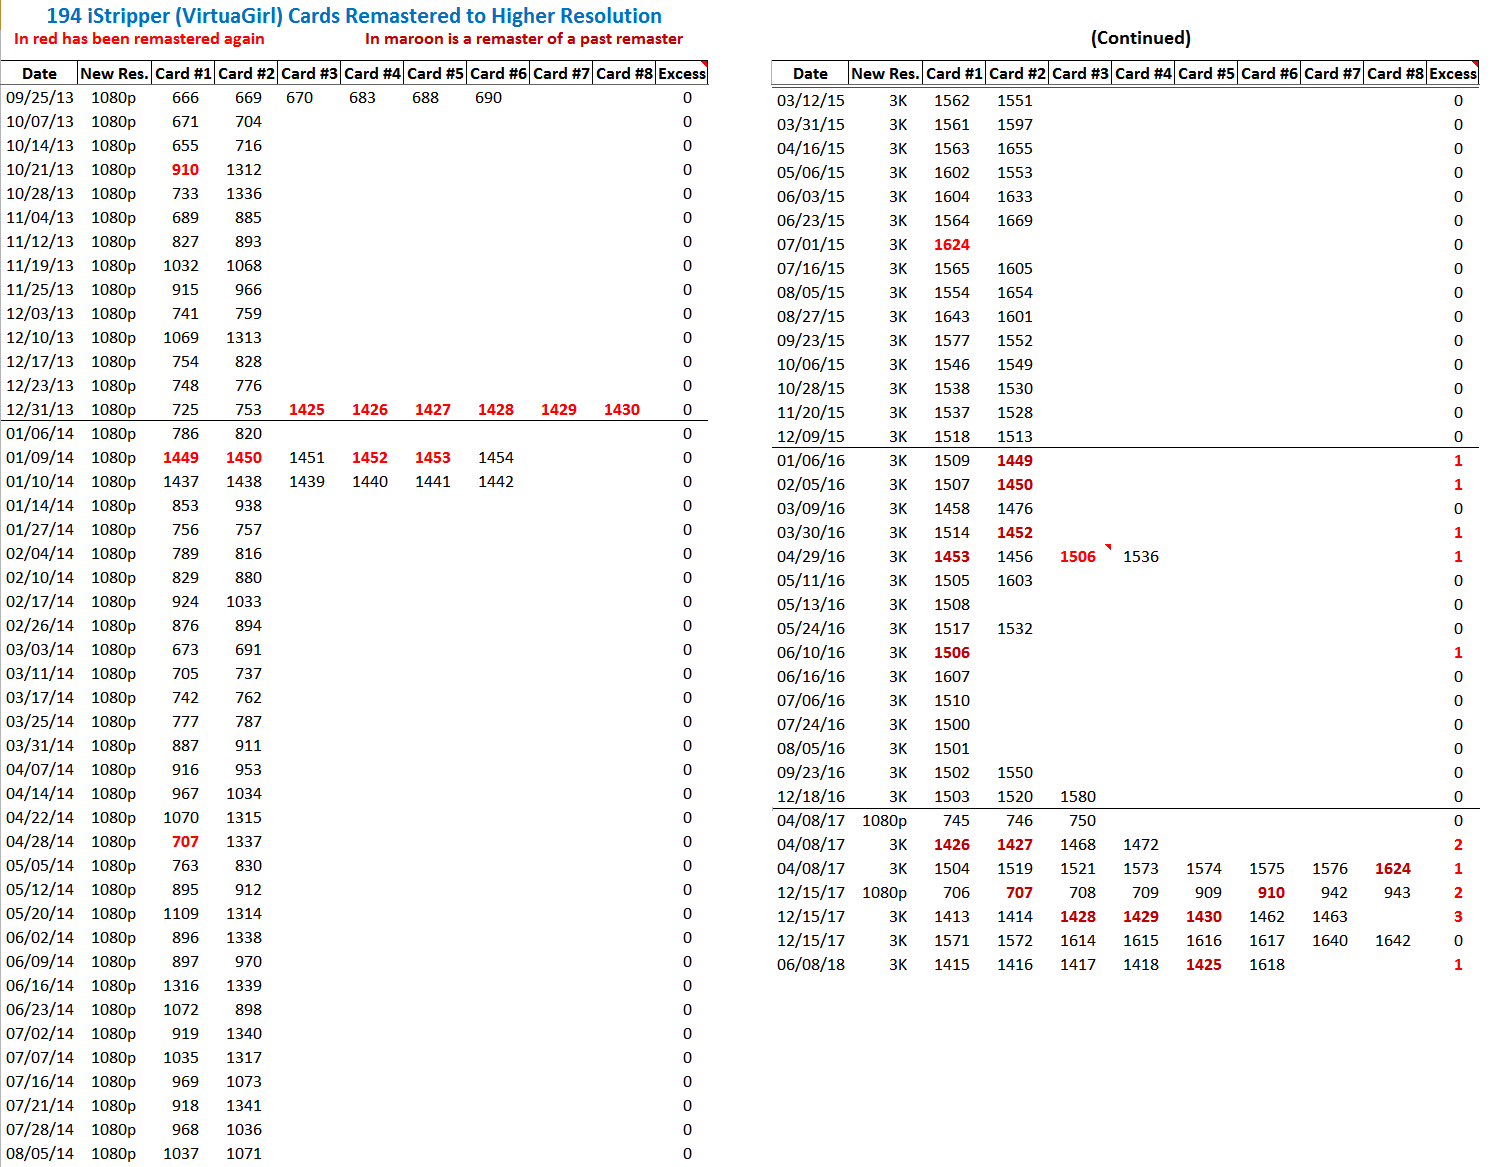Pick the cell with card 1597

click(1015, 125)
